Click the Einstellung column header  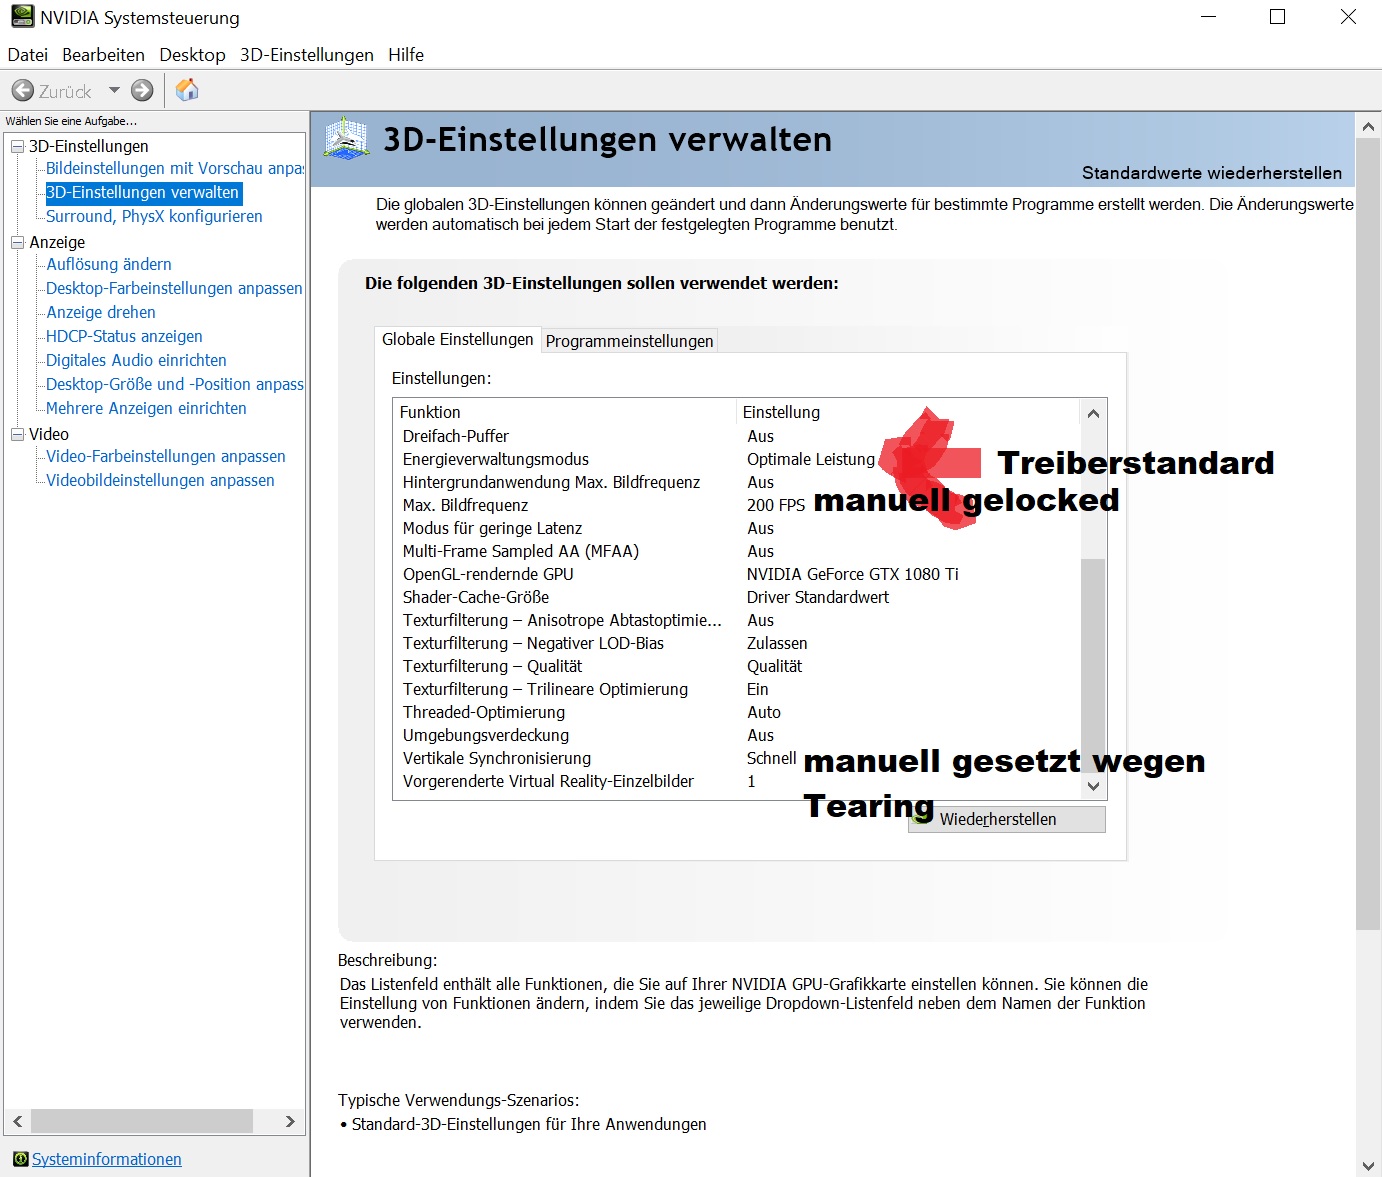click(908, 412)
